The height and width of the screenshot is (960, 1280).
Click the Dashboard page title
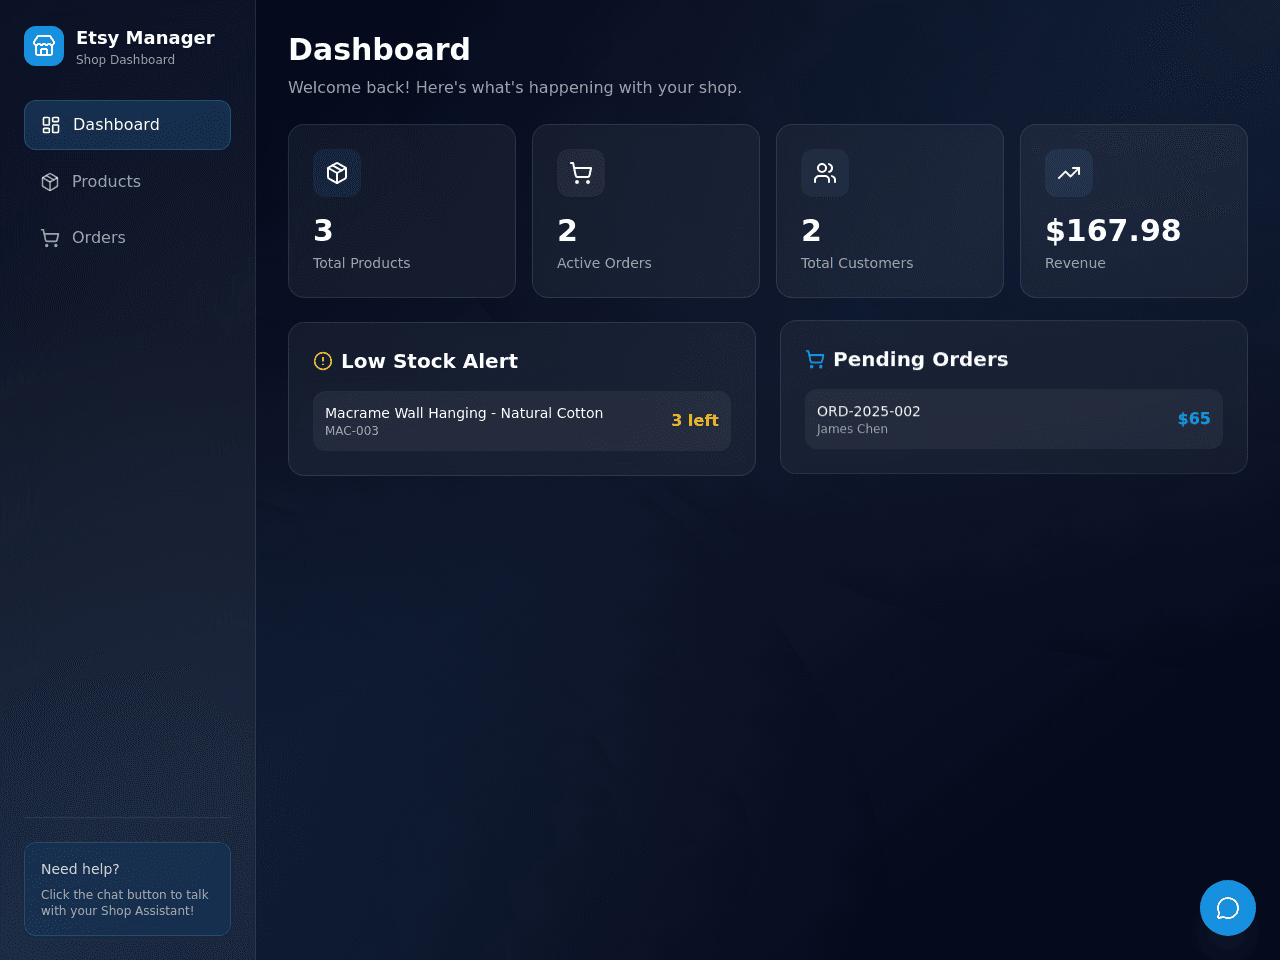[379, 49]
